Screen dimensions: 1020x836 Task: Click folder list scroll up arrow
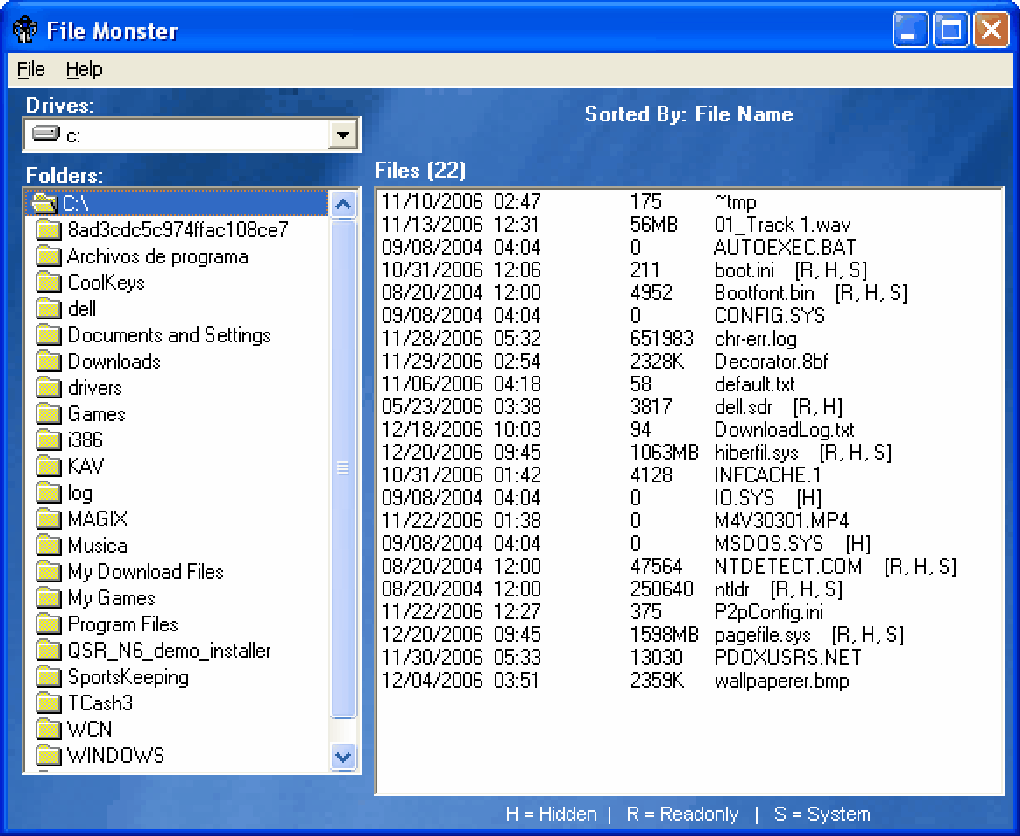pos(343,204)
